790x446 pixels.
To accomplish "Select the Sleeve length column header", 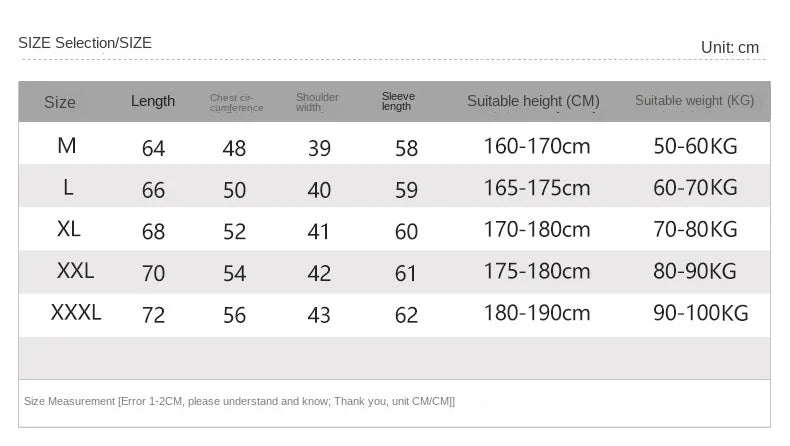I will [398, 101].
